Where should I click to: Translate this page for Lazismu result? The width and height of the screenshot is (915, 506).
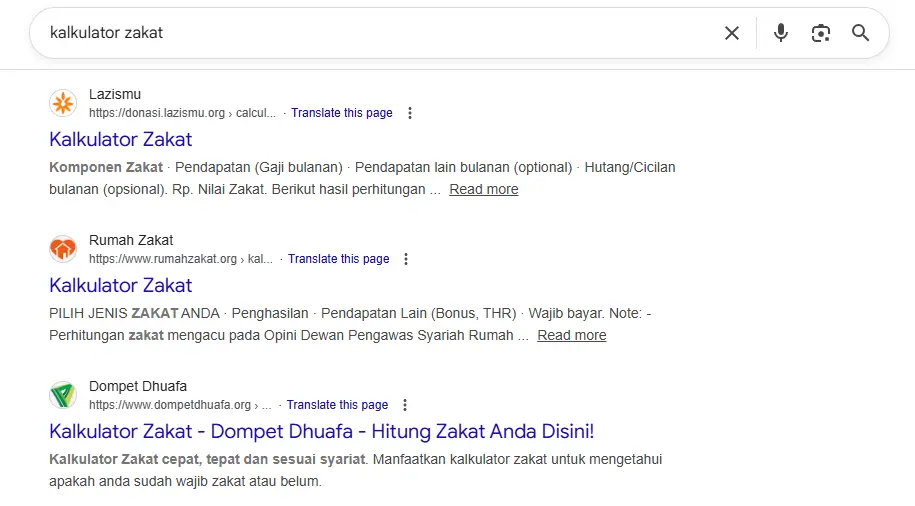pos(342,113)
